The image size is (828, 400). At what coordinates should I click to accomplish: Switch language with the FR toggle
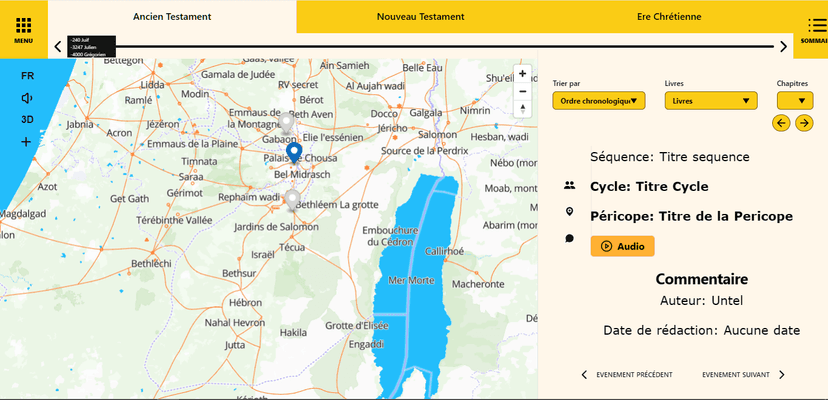27,76
